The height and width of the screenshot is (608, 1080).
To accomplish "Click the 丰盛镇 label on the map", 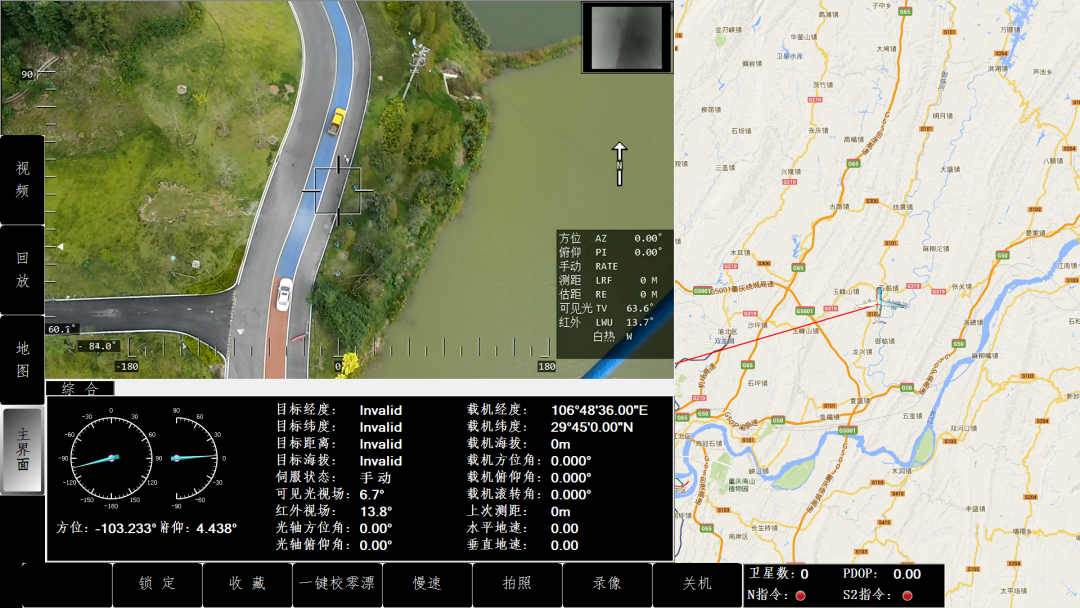I will (975, 509).
